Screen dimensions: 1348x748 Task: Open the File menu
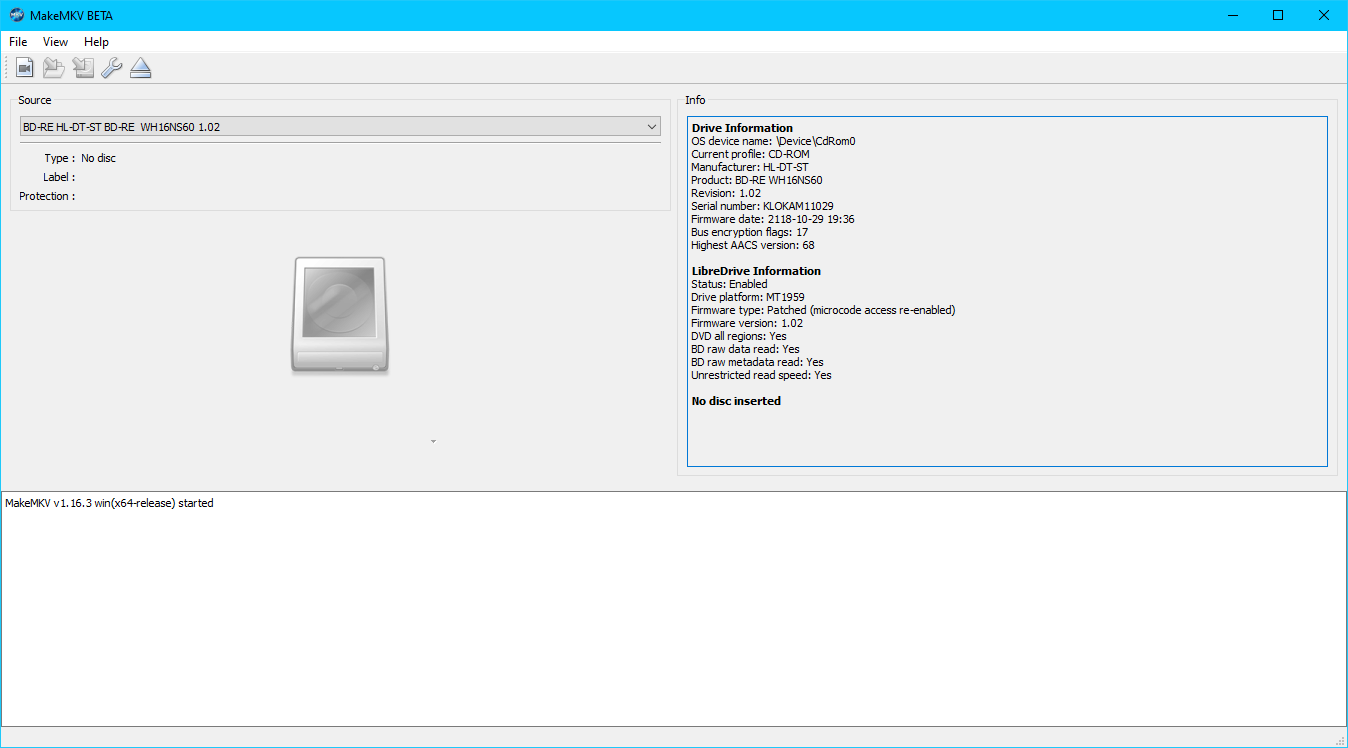tap(18, 42)
